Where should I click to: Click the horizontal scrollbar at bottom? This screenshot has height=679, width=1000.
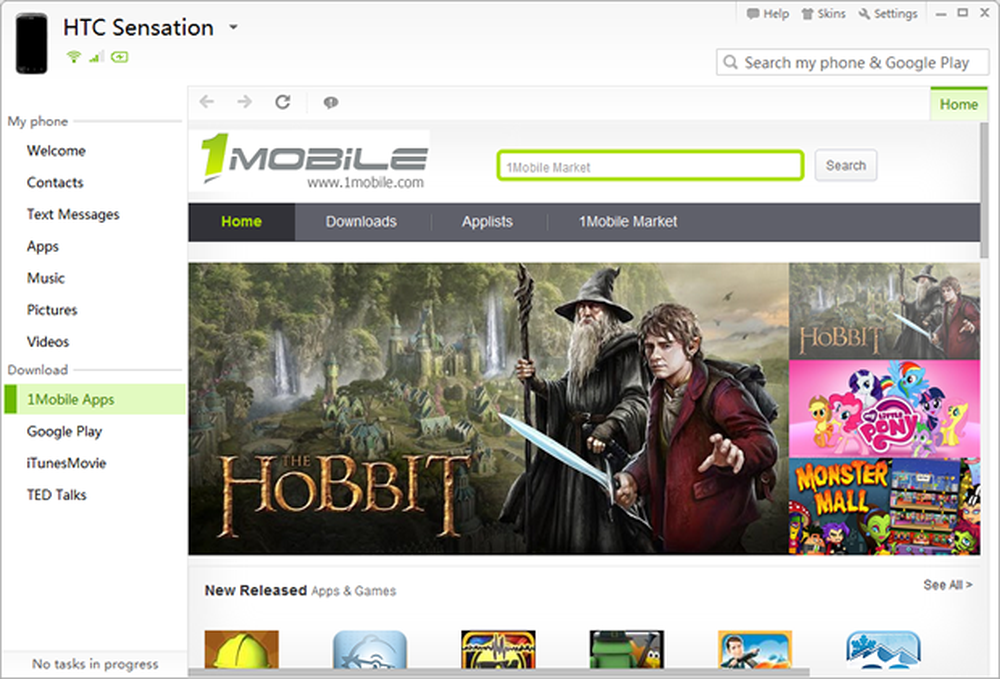(x=499, y=673)
